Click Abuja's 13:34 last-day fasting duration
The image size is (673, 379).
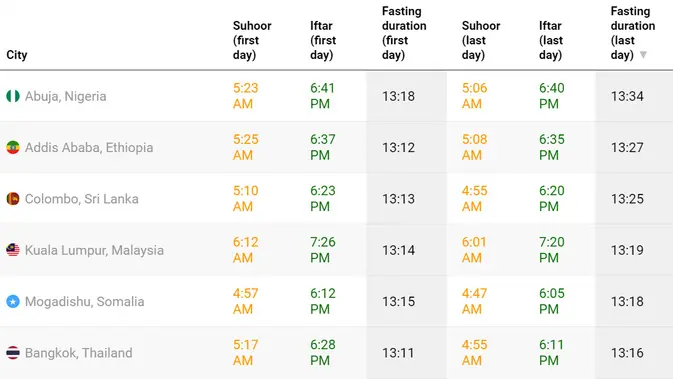[x=627, y=96]
